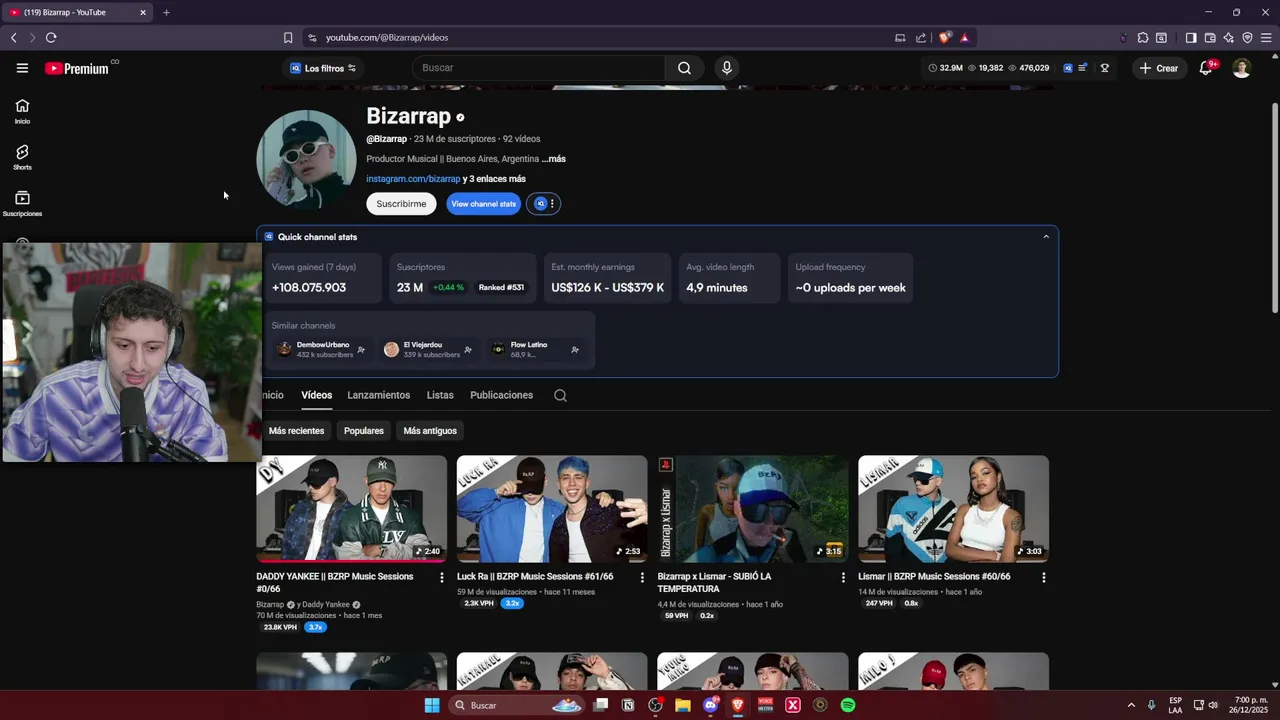The width and height of the screenshot is (1280, 720).
Task: Switch to the Vídeos tab
Action: tap(317, 395)
